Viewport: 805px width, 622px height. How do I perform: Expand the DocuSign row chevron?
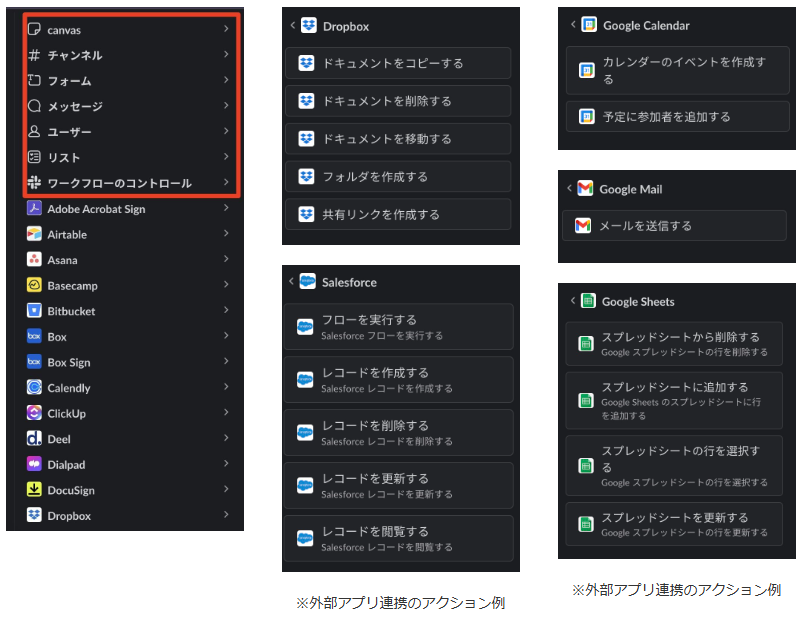click(x=226, y=489)
